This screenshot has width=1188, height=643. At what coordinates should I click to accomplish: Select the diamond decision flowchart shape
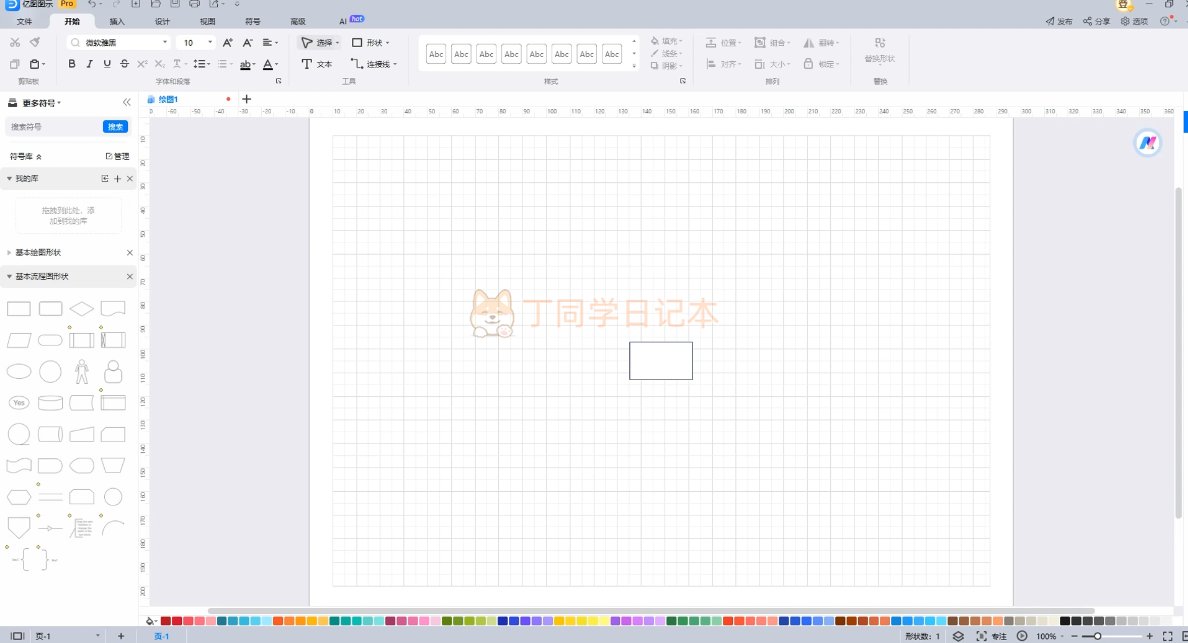(82, 308)
